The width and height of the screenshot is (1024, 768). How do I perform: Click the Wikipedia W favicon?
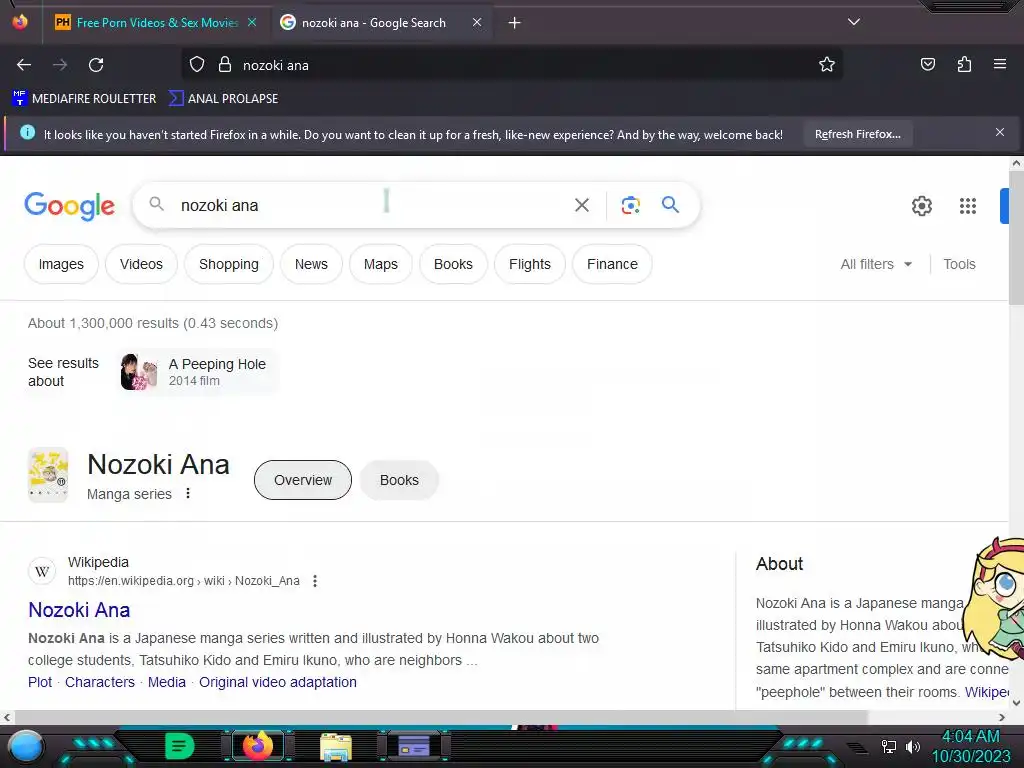coord(42,571)
